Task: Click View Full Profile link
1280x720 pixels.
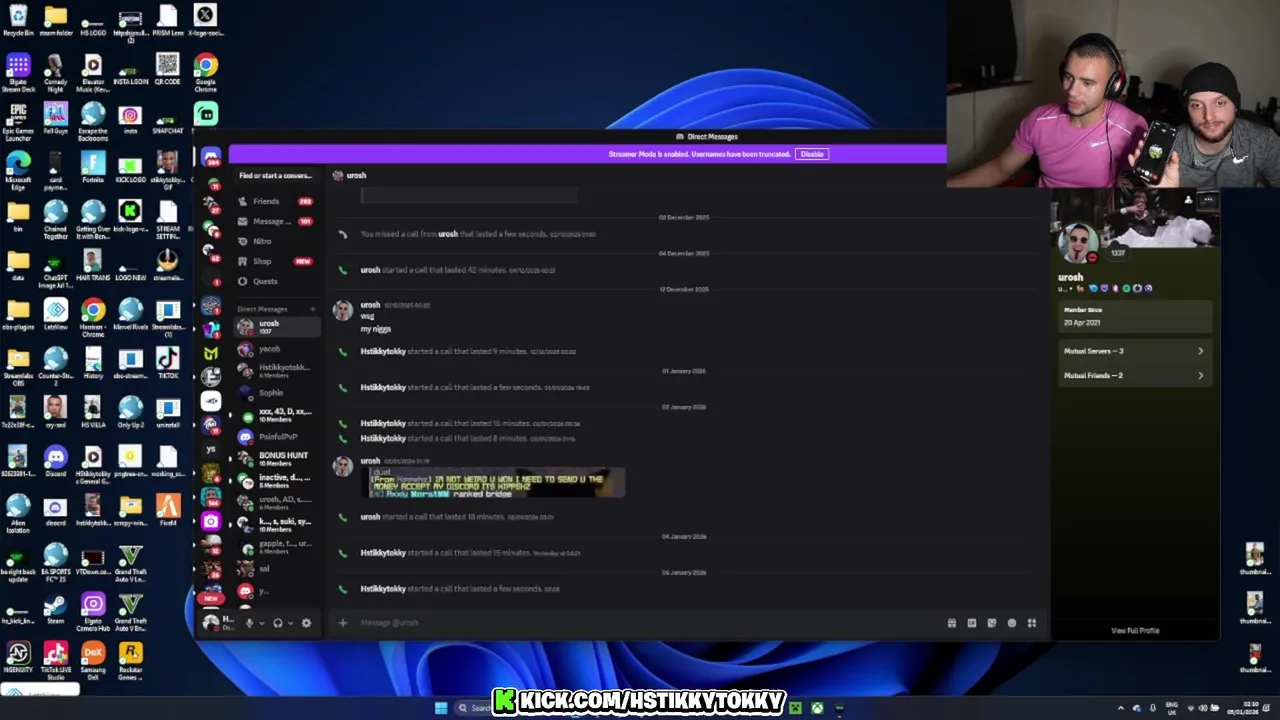Action: [x=1134, y=631]
